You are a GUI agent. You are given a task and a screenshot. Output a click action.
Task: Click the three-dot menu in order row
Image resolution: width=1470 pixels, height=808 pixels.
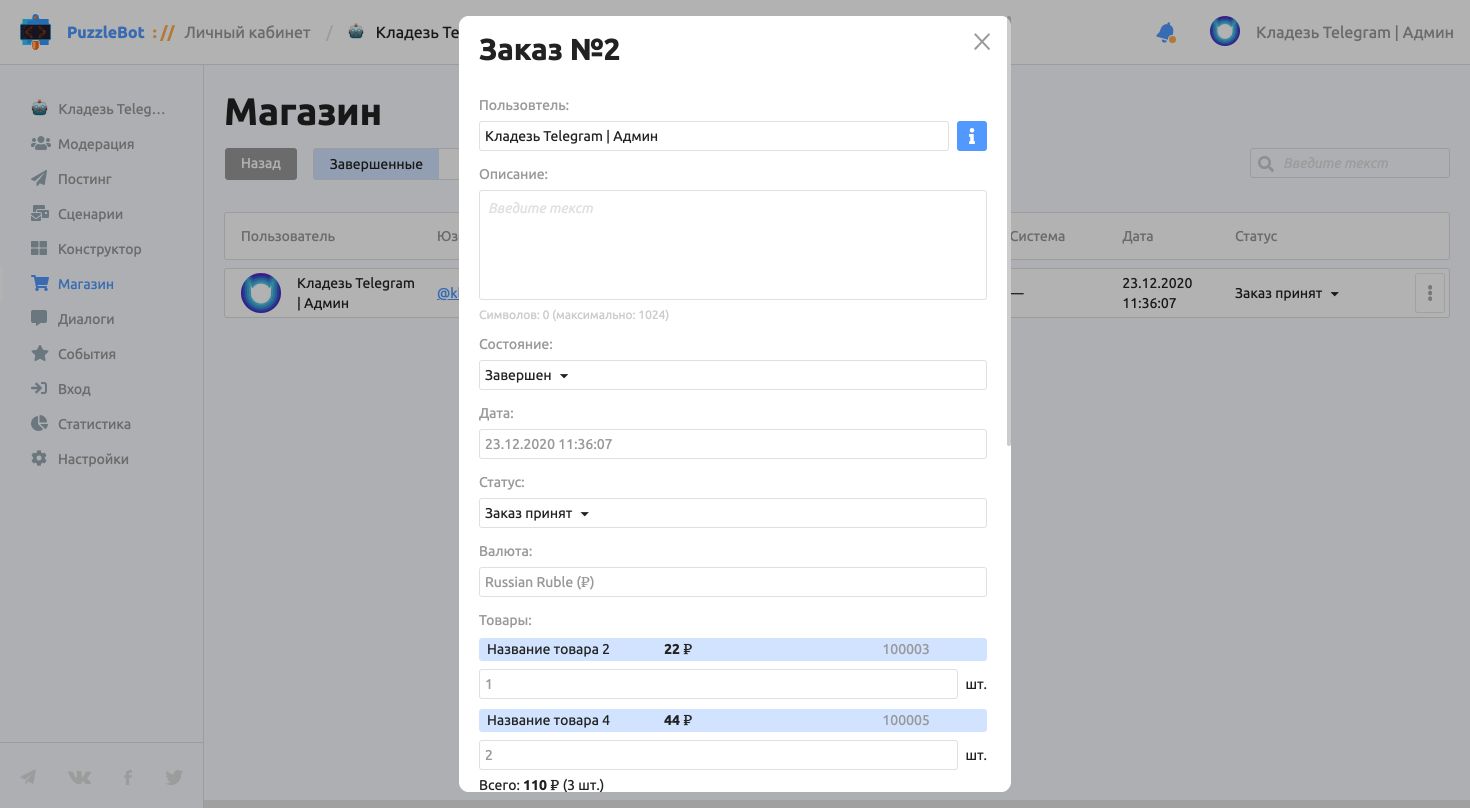1430,294
